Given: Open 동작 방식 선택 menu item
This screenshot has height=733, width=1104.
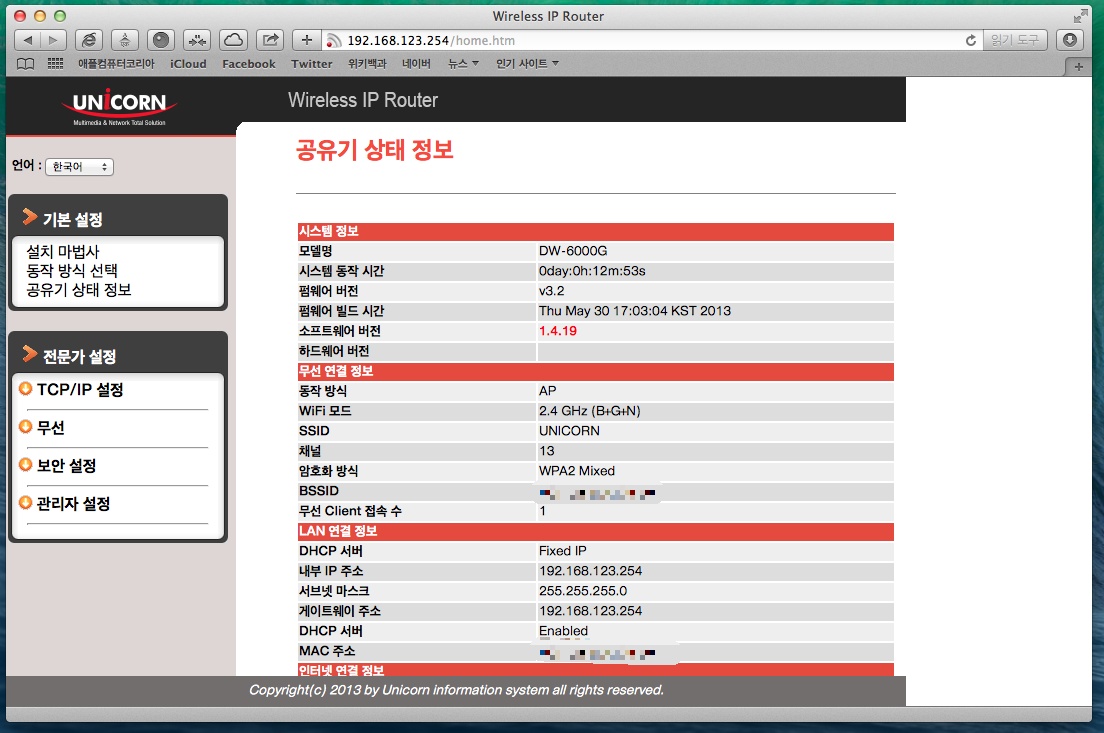Looking at the screenshot, I should click(72, 270).
